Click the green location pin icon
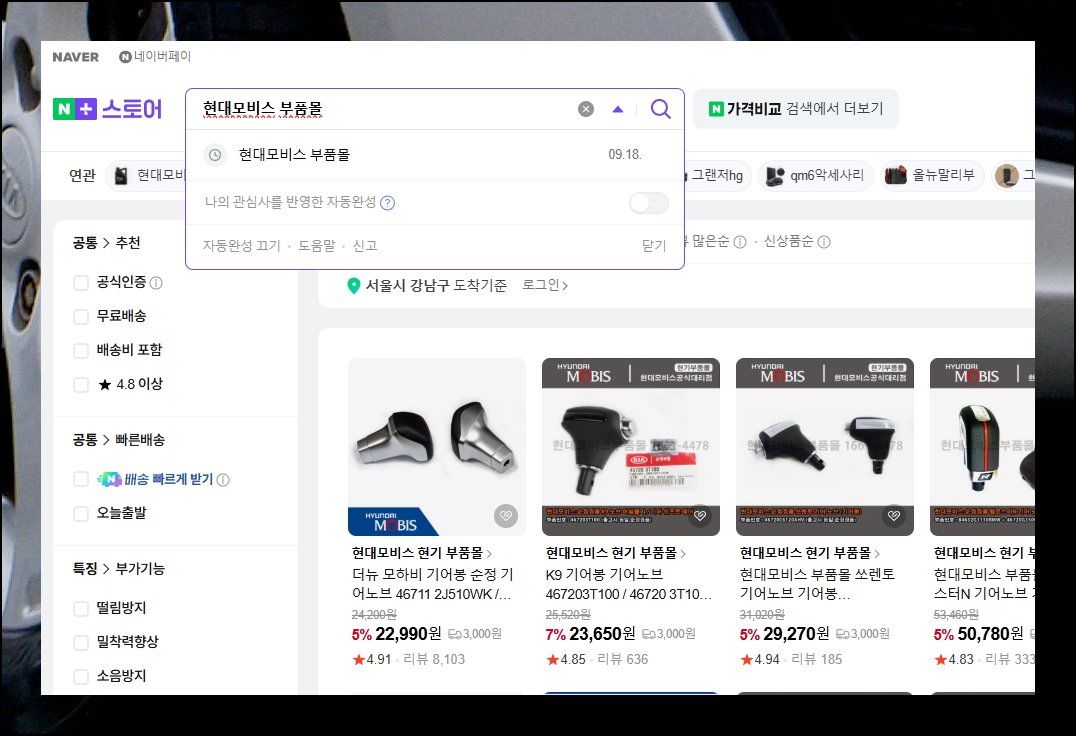The height and width of the screenshot is (736, 1076). [353, 285]
